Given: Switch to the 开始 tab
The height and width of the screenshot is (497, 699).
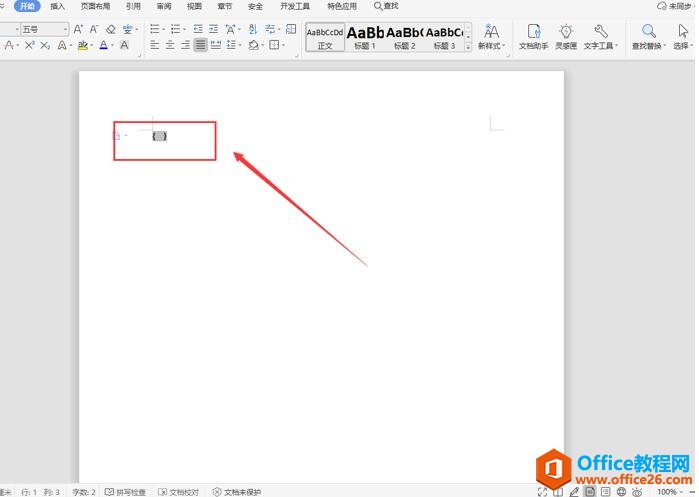Looking at the screenshot, I should point(27,6).
